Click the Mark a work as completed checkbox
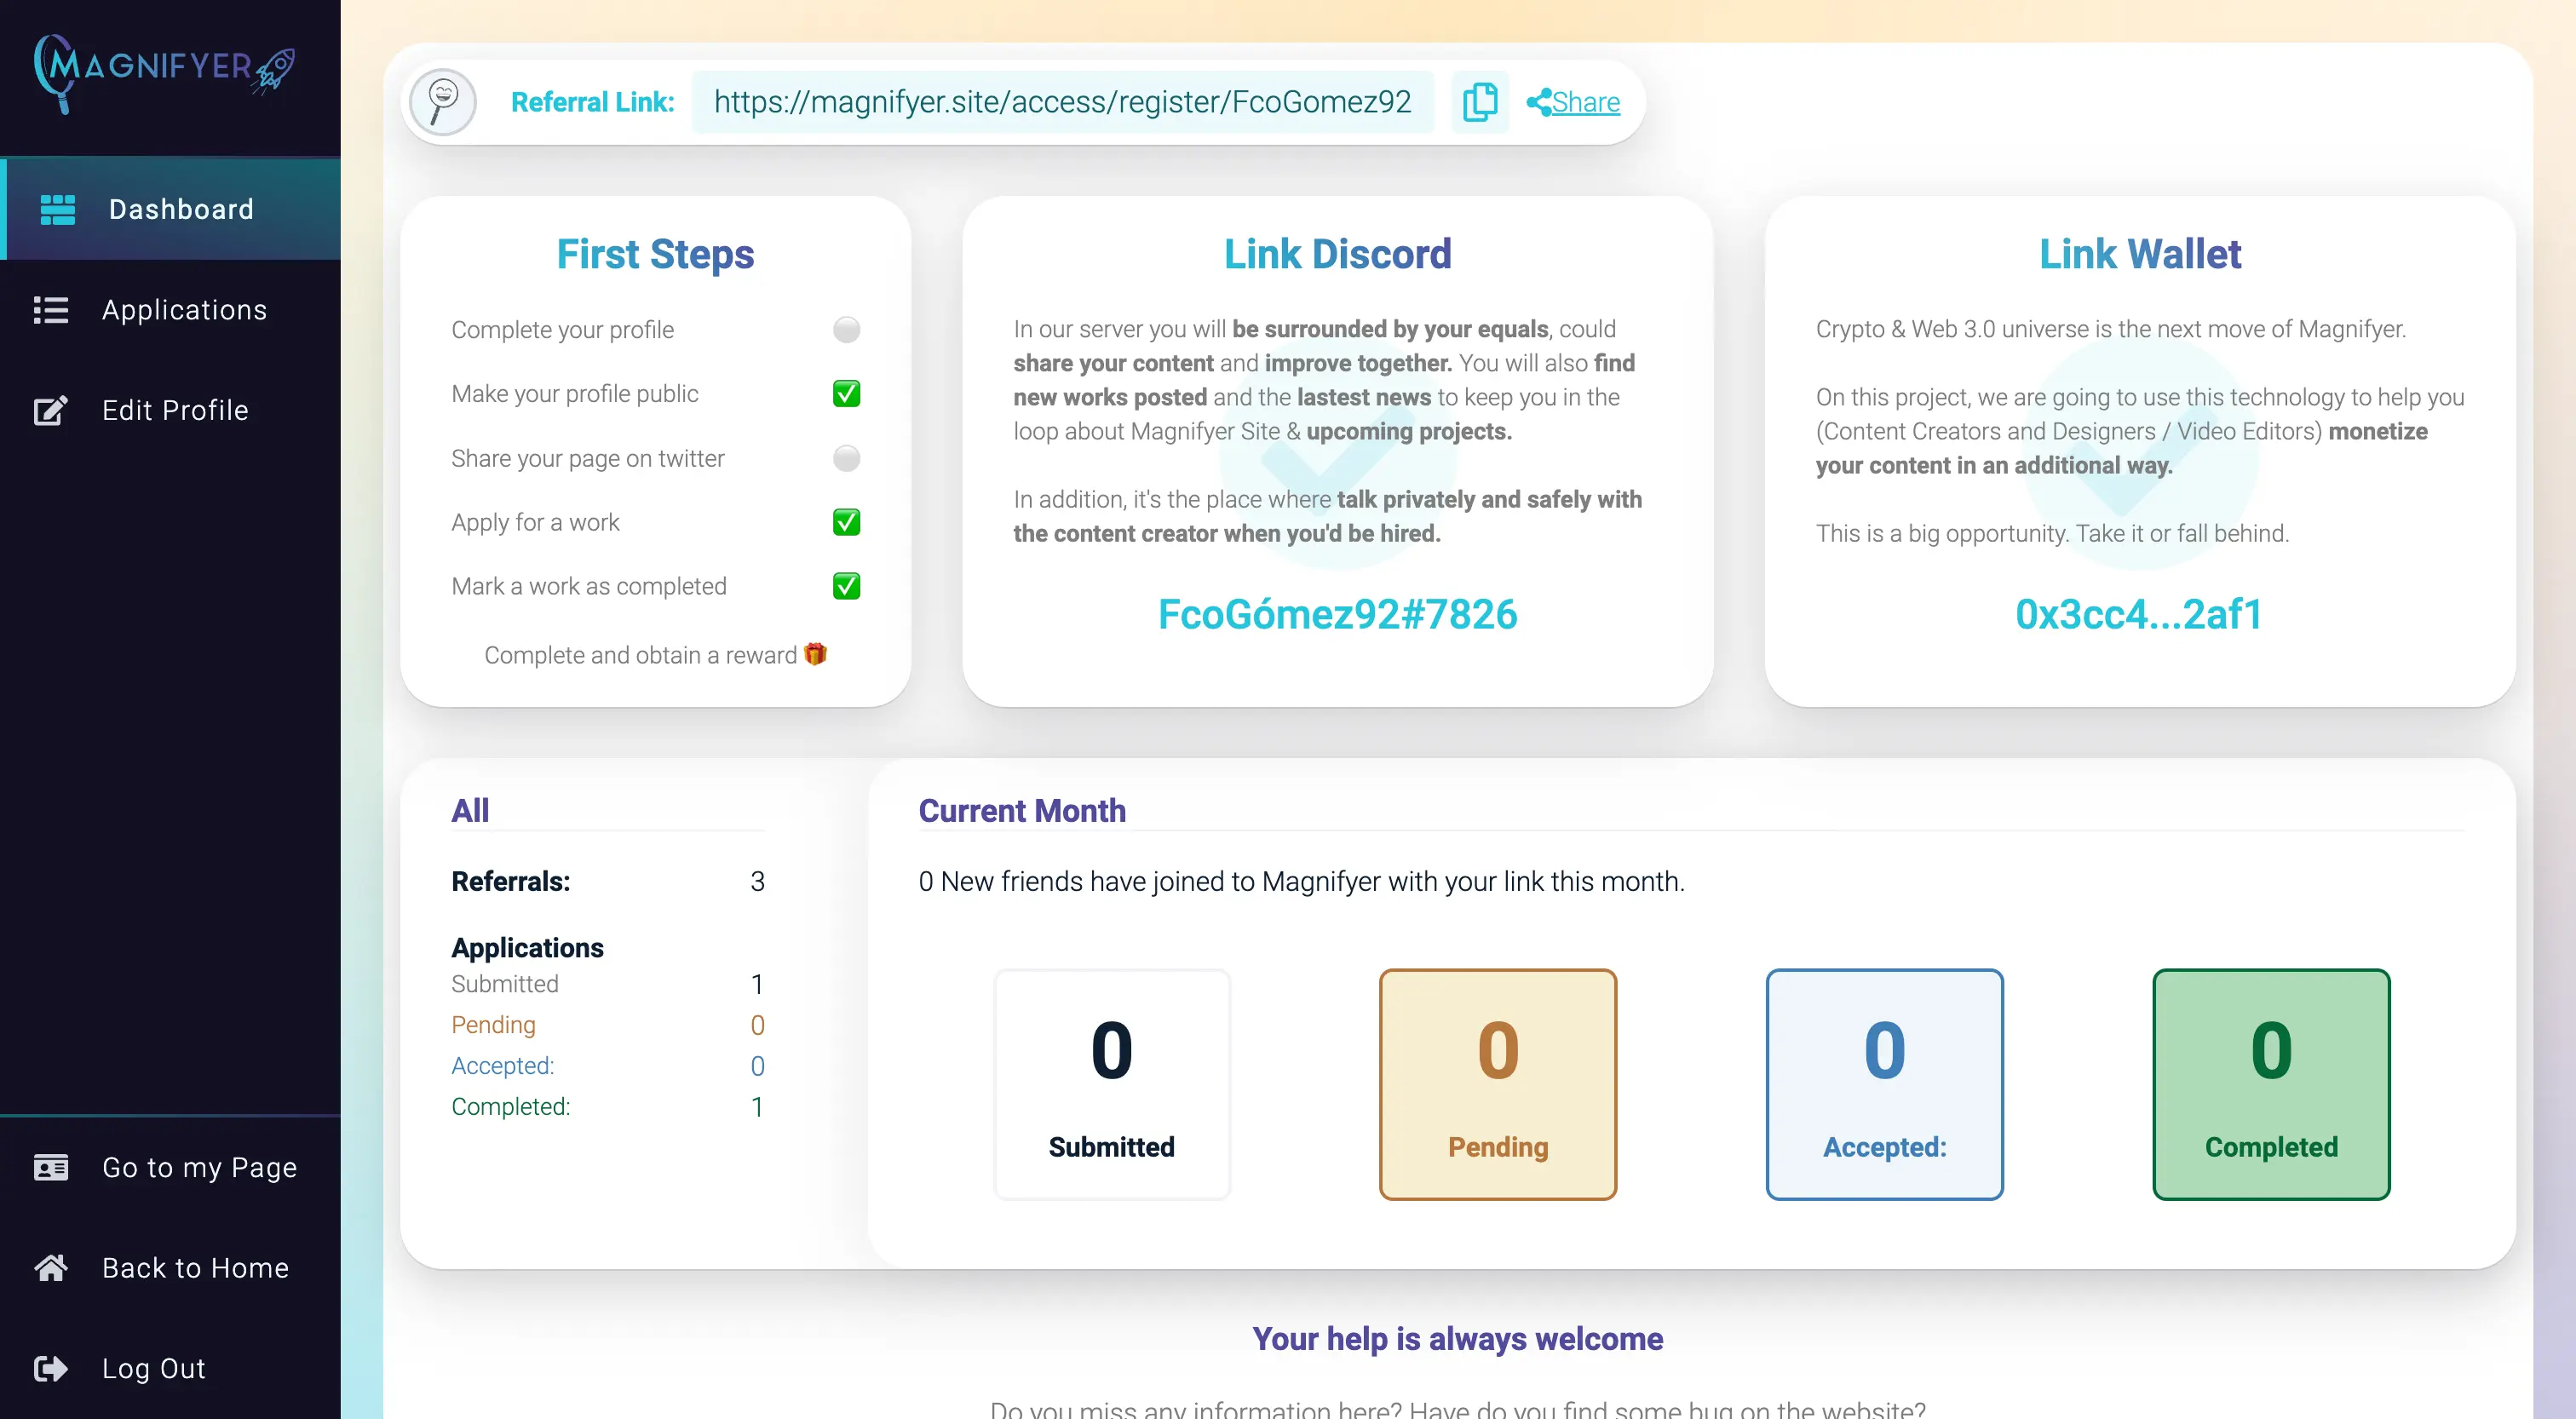The image size is (2576, 1419). coord(846,586)
